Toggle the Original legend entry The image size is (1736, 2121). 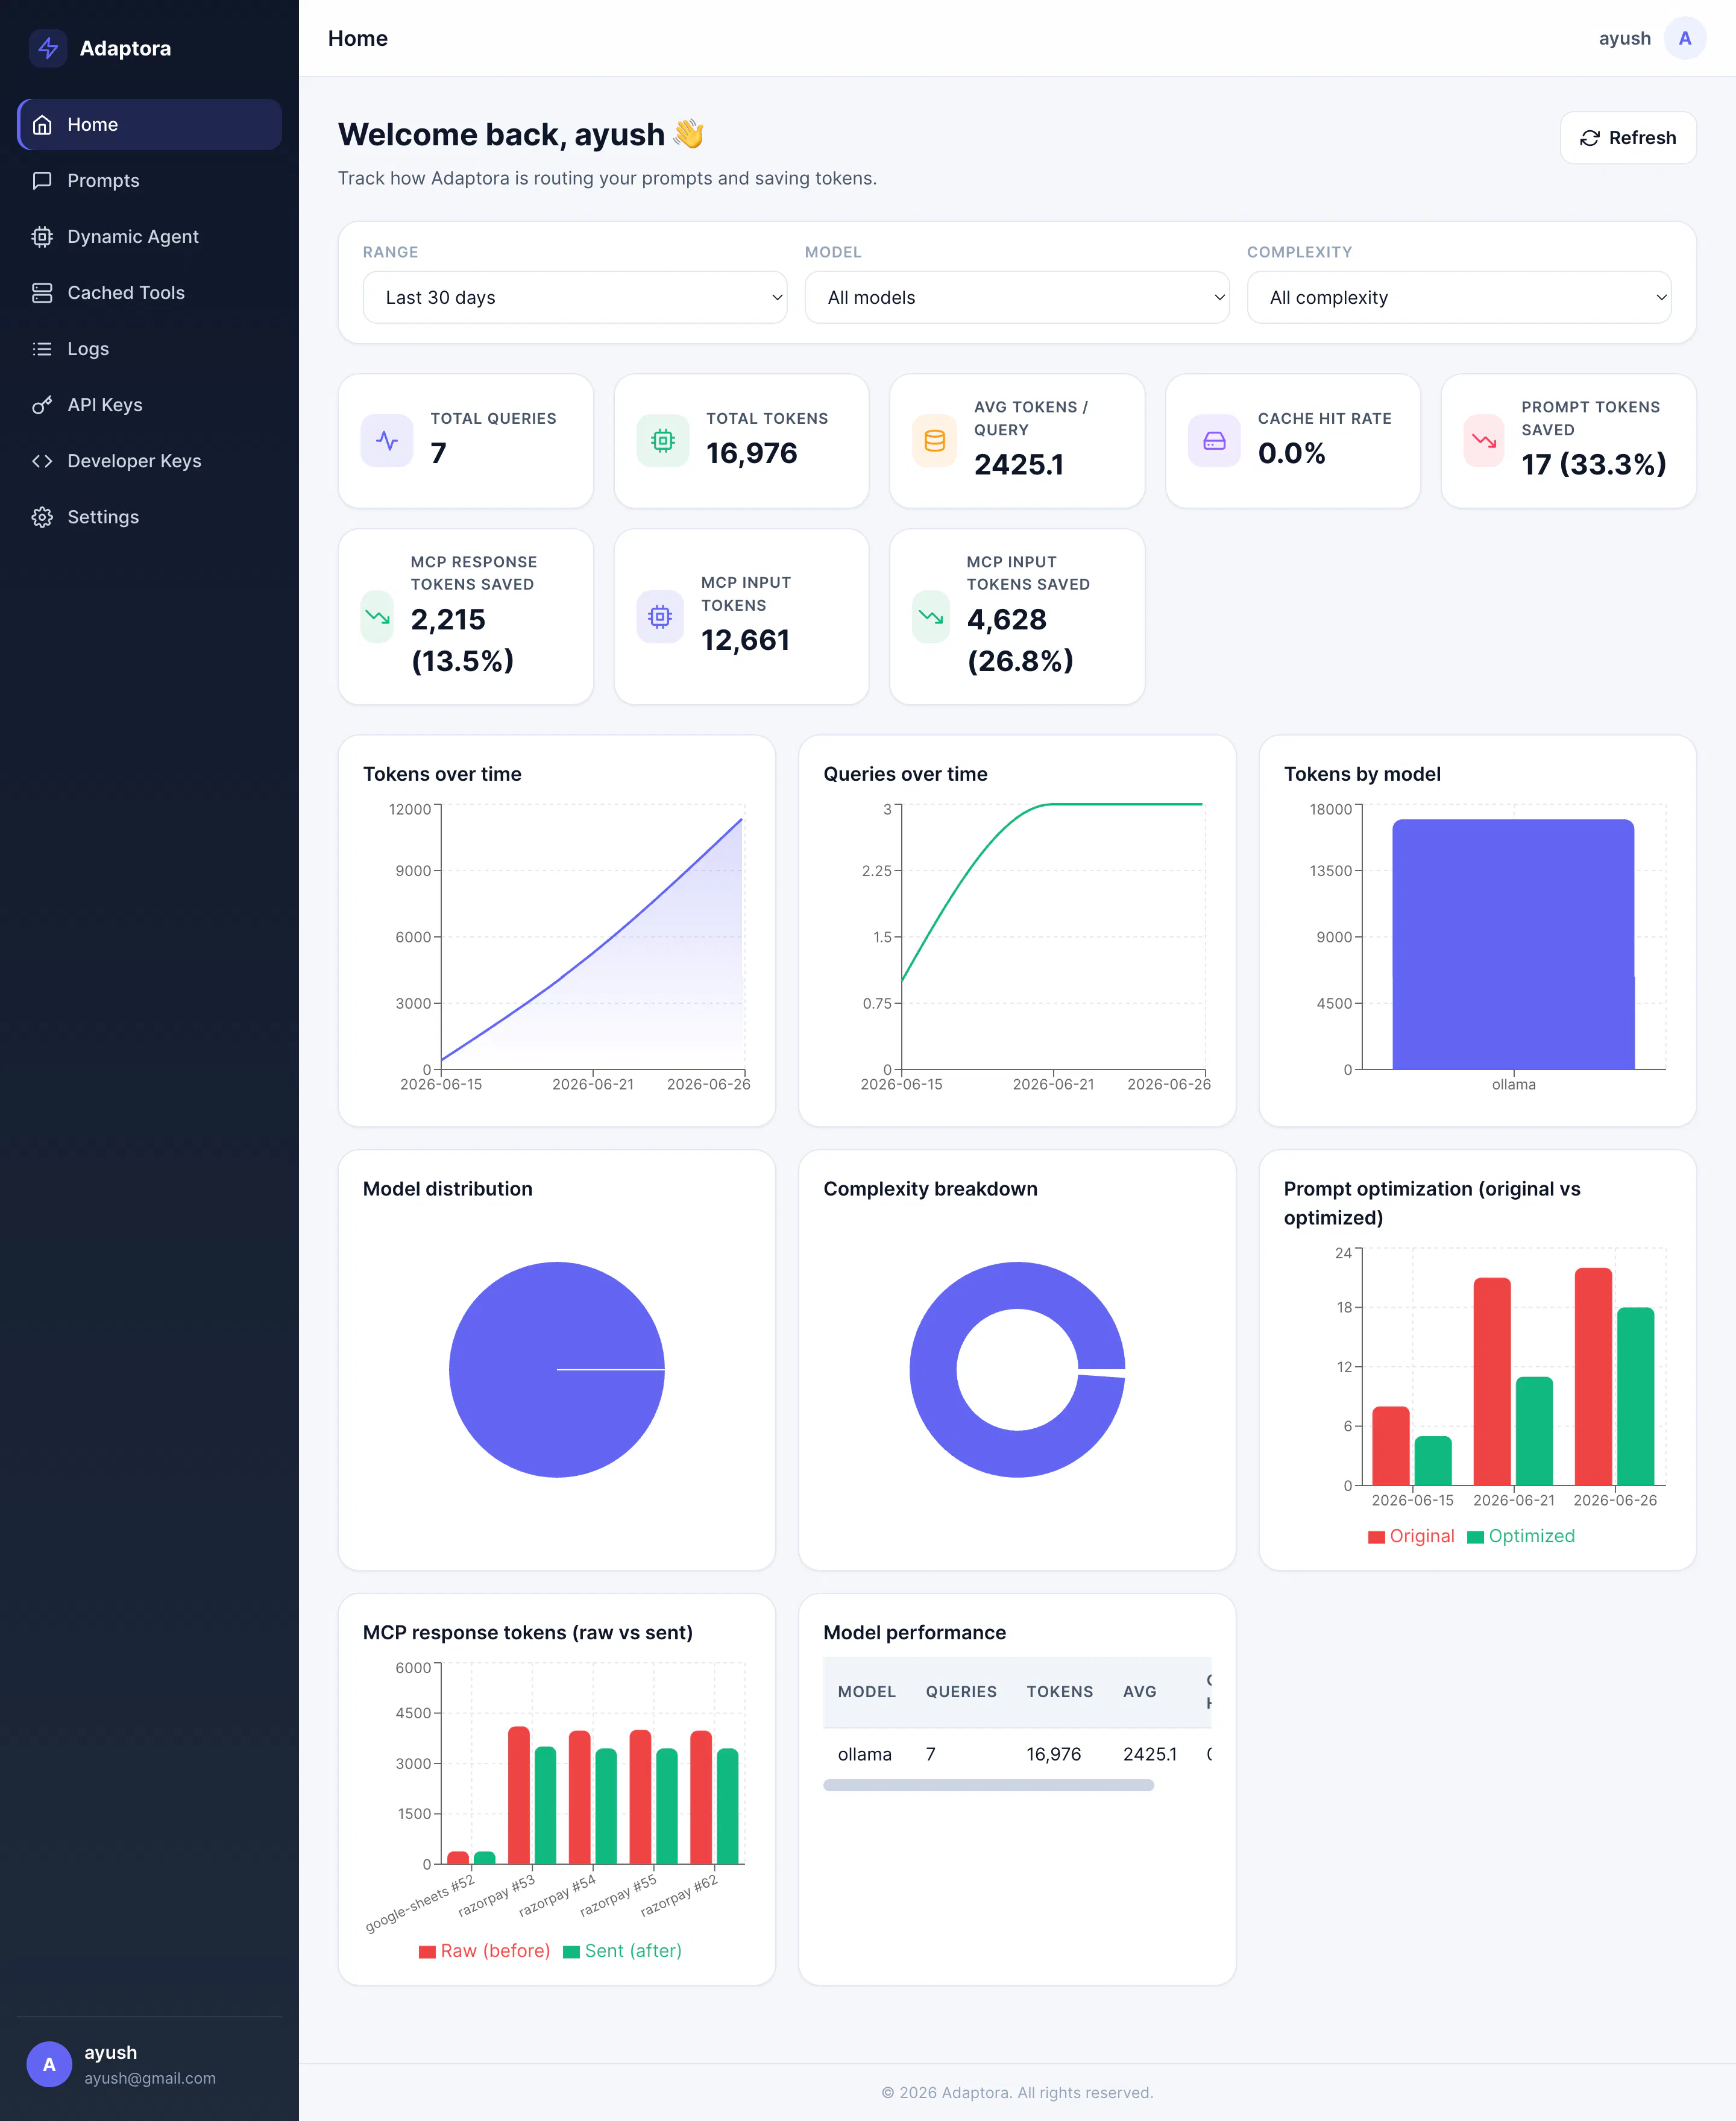coord(1411,1536)
